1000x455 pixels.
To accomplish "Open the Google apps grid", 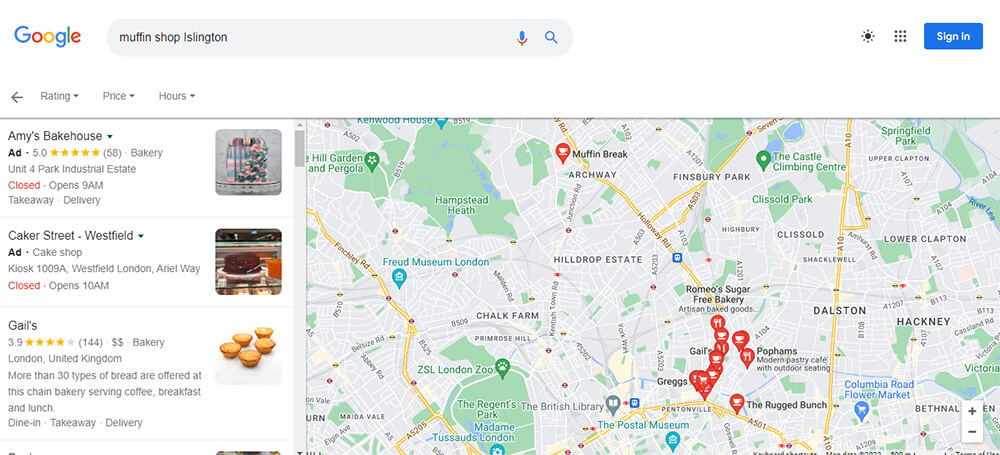I will tap(900, 36).
